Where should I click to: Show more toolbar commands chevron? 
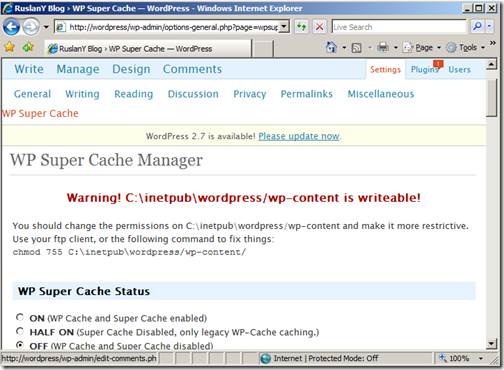[x=492, y=43]
